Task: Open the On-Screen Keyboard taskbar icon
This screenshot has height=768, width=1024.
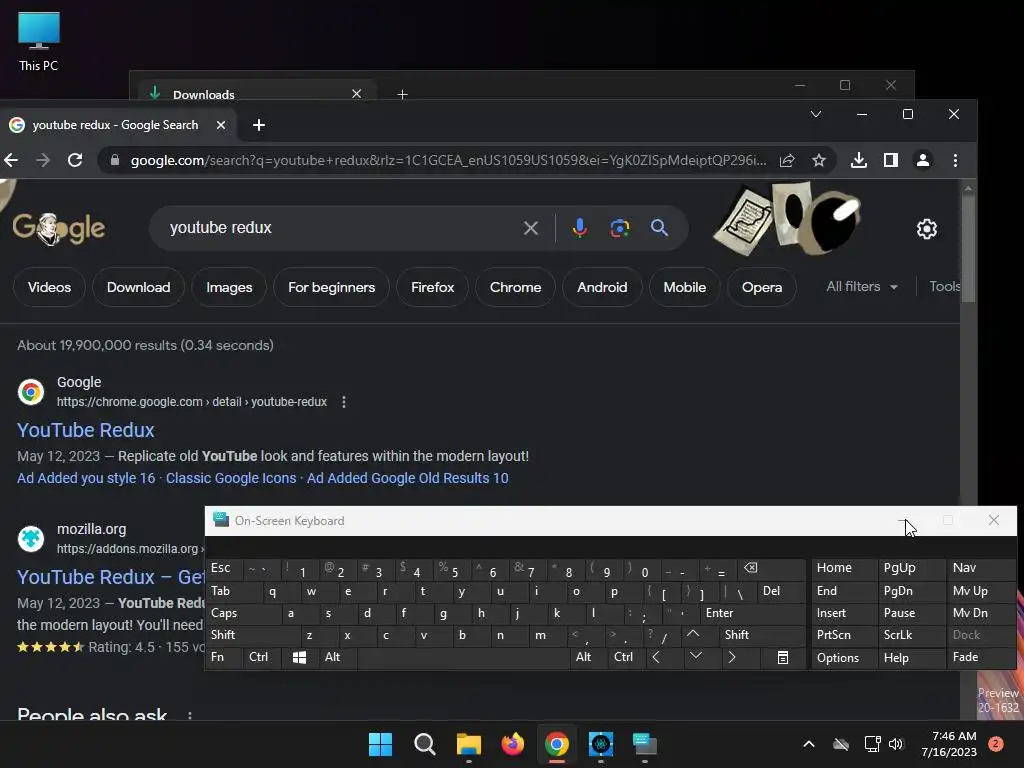Action: [x=645, y=744]
